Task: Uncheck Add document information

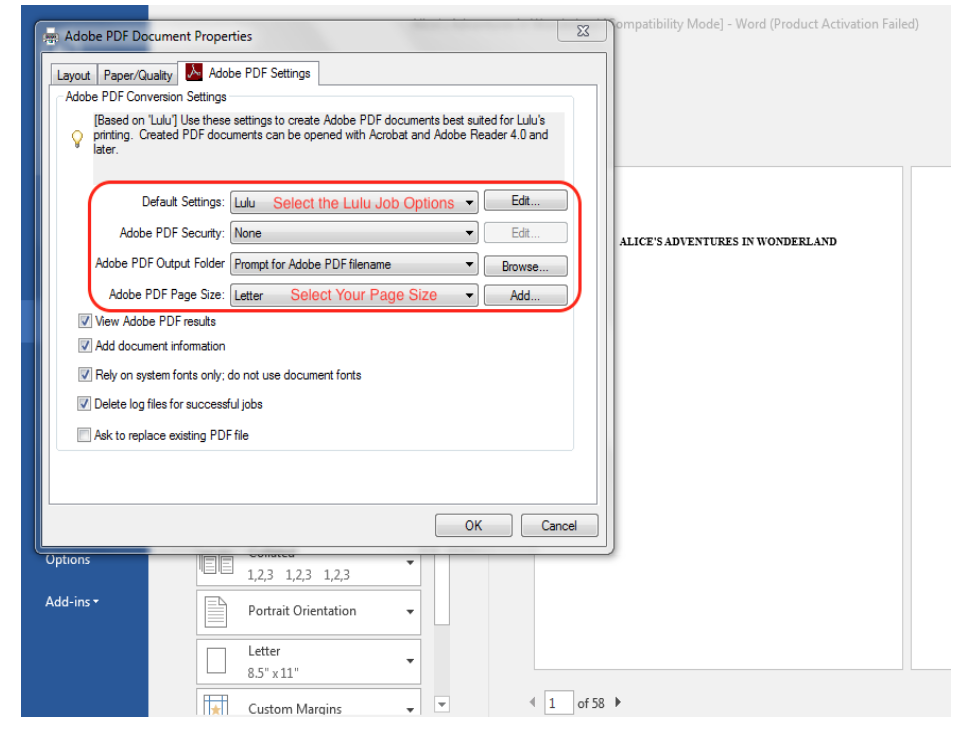Action: pos(85,346)
